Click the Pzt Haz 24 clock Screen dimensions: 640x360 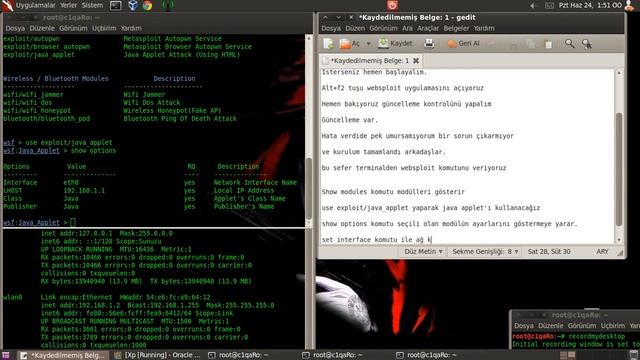[x=590, y=5]
